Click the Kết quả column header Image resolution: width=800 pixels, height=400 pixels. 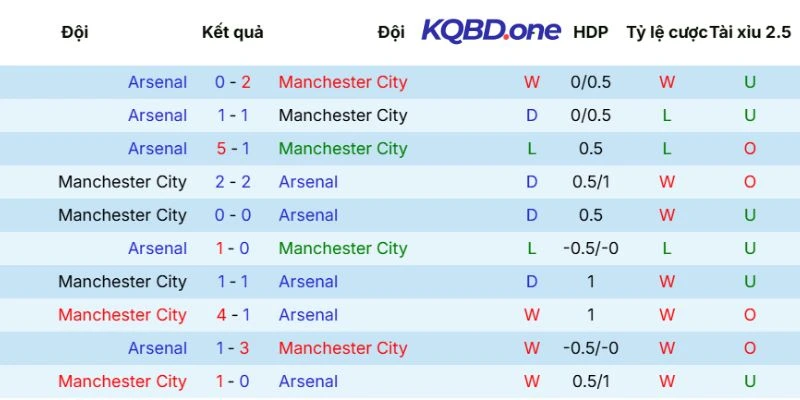[x=233, y=32]
